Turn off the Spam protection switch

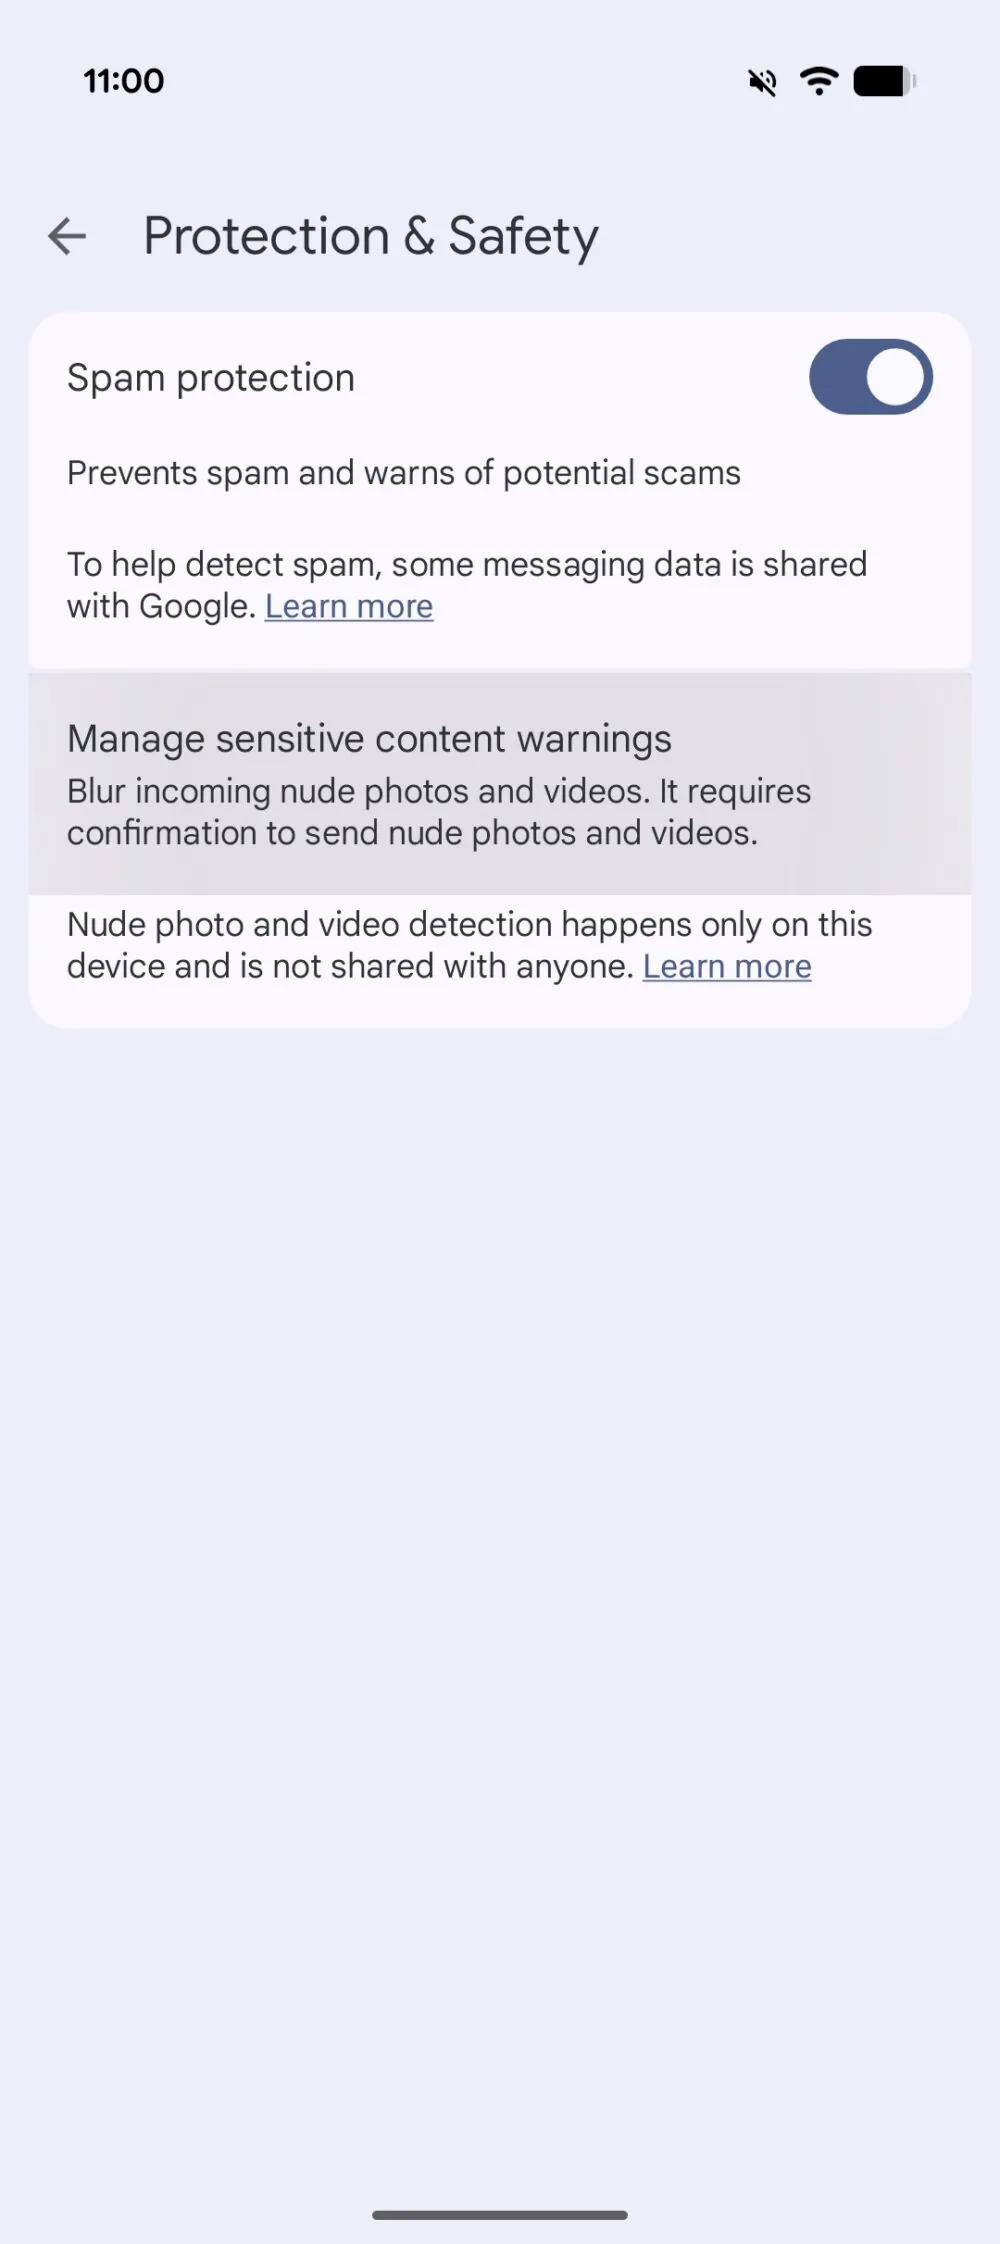tap(870, 377)
